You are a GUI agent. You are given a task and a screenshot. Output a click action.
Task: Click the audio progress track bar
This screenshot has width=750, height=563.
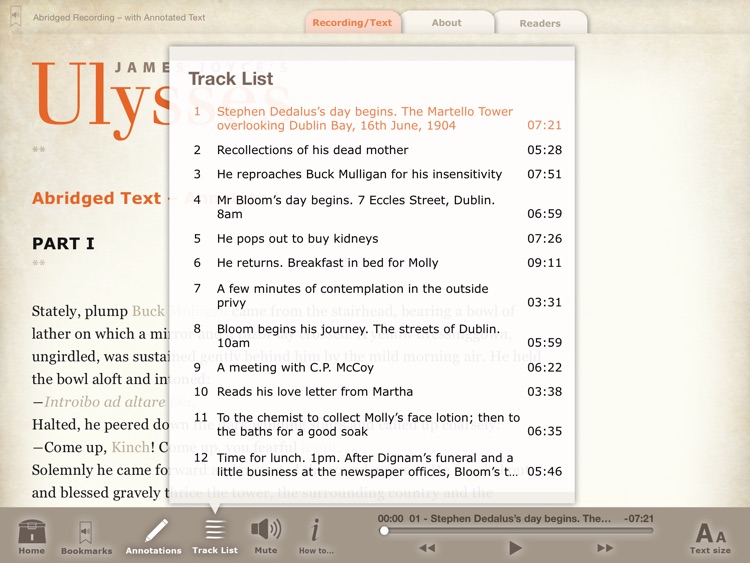[x=518, y=531]
